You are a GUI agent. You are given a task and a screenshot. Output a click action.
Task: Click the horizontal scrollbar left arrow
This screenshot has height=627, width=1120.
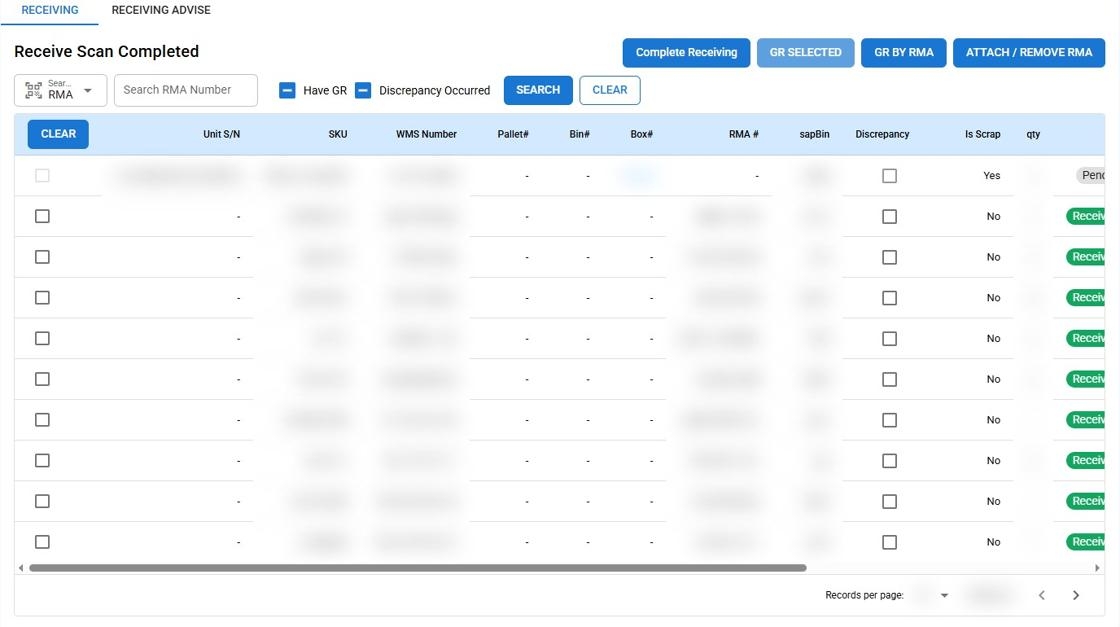[21, 568]
